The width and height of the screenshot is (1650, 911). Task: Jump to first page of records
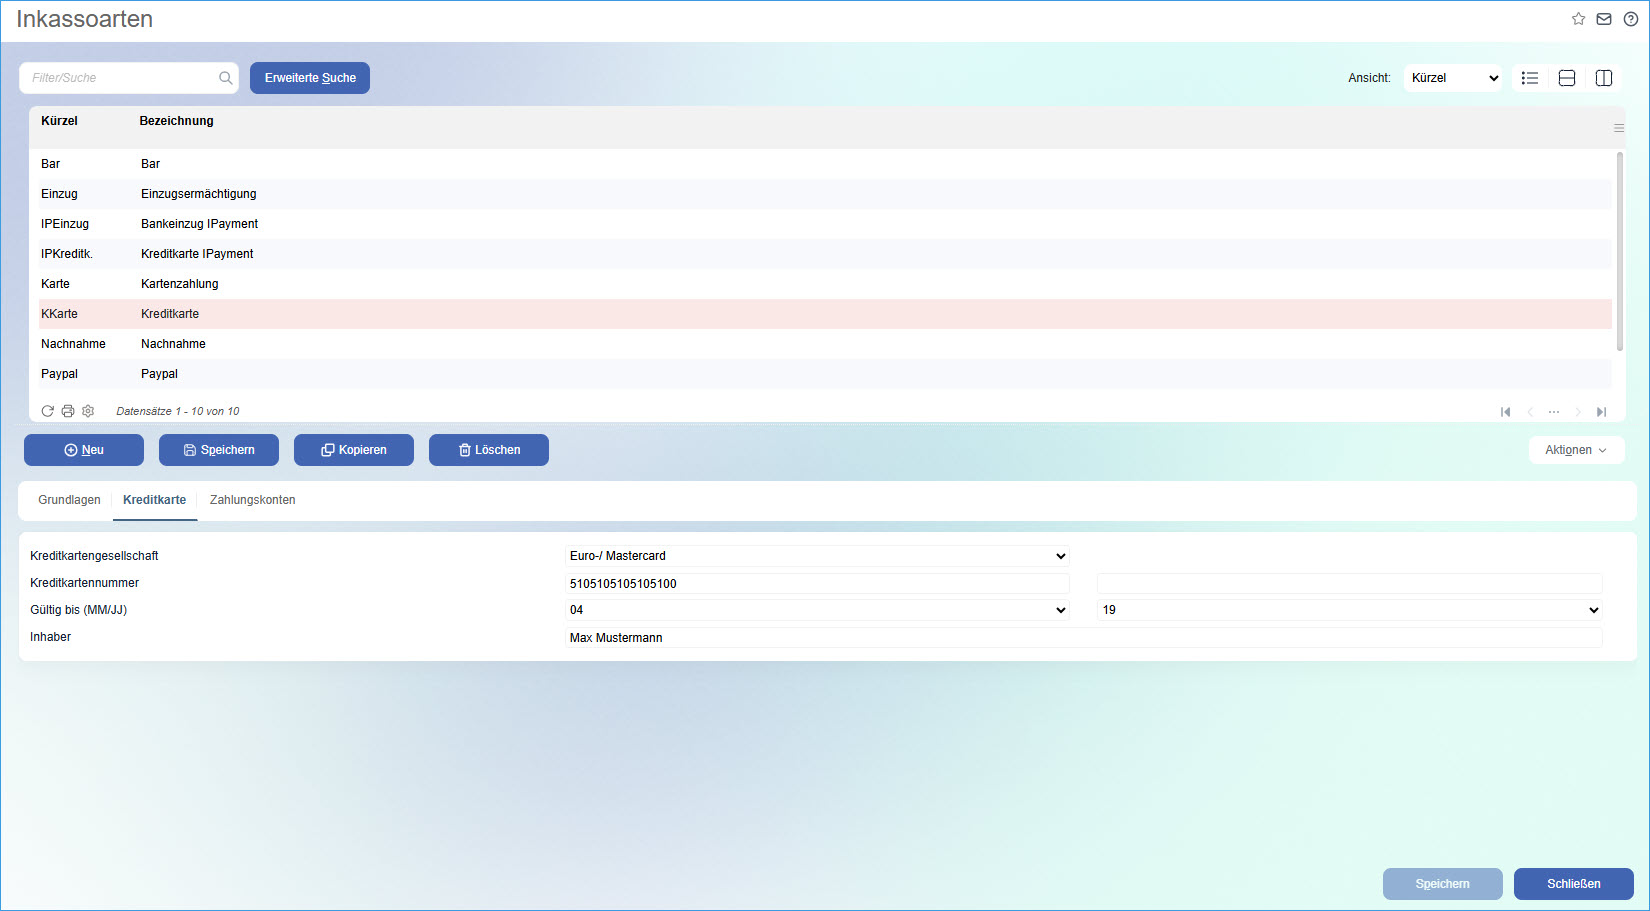point(1506,412)
